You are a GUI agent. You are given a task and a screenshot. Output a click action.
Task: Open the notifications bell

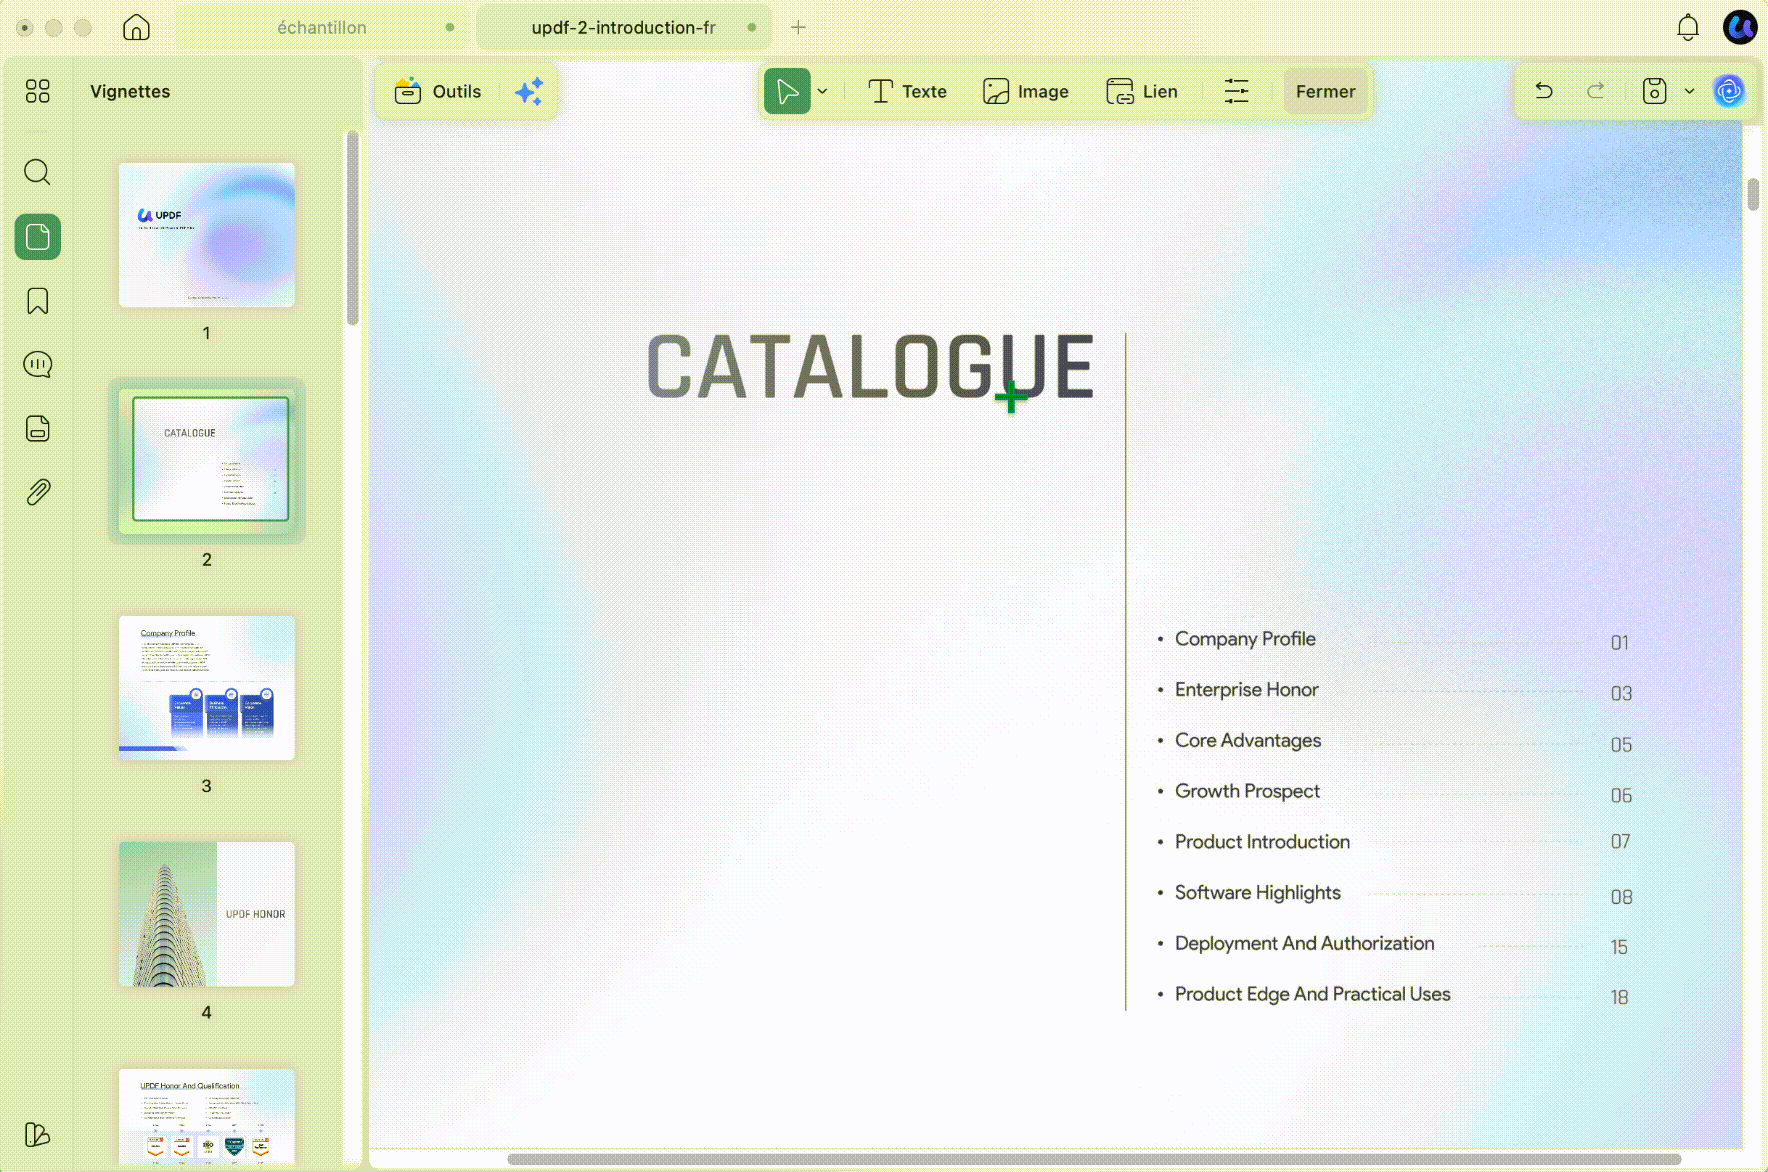1688,27
